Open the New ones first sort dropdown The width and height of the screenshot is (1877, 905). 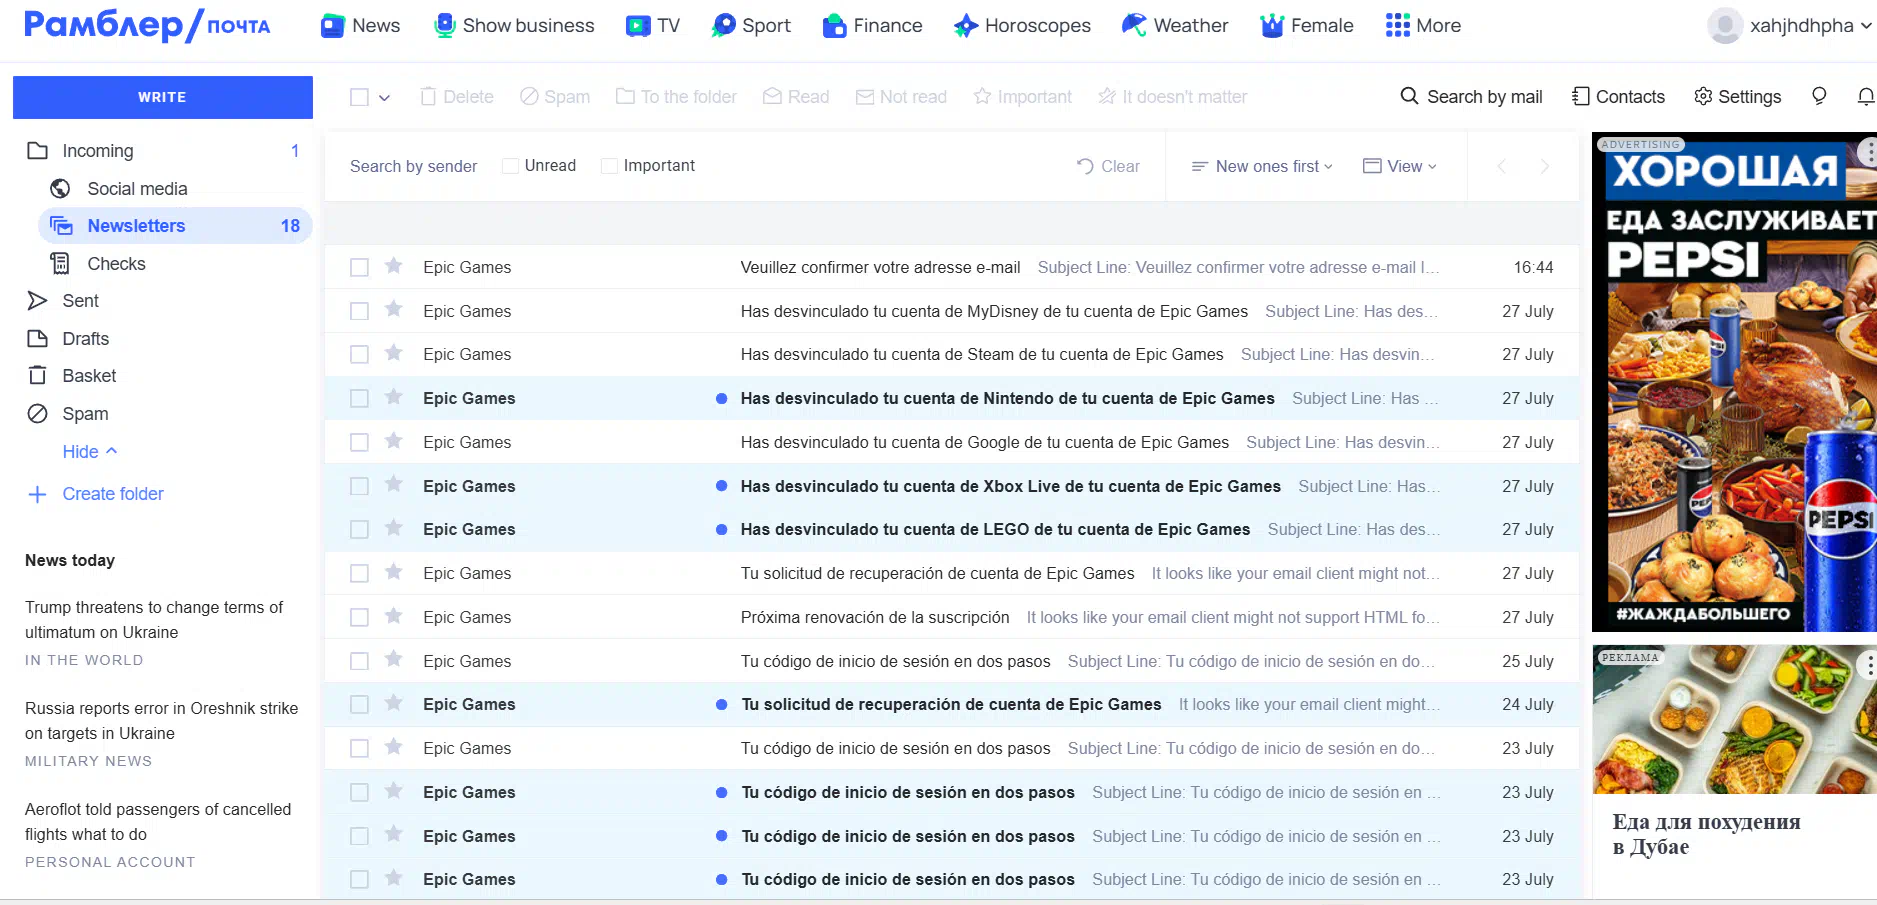point(1262,166)
